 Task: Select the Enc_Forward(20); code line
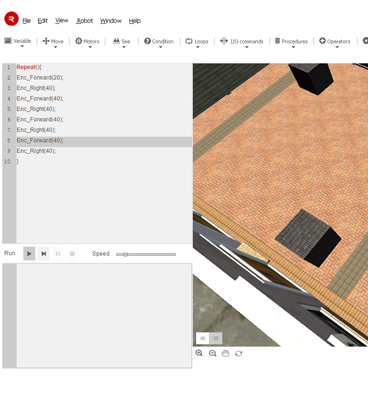[40, 77]
